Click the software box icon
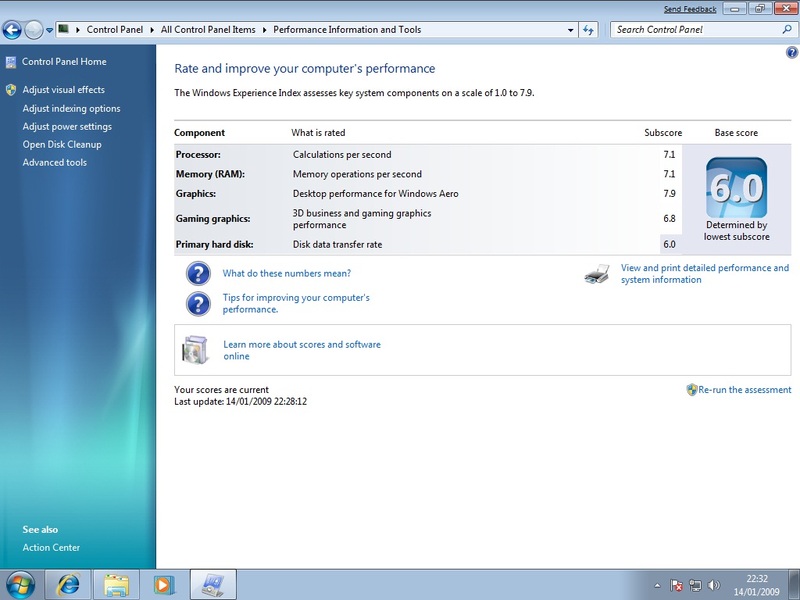Viewport: 800px width, 600px height. tap(195, 350)
